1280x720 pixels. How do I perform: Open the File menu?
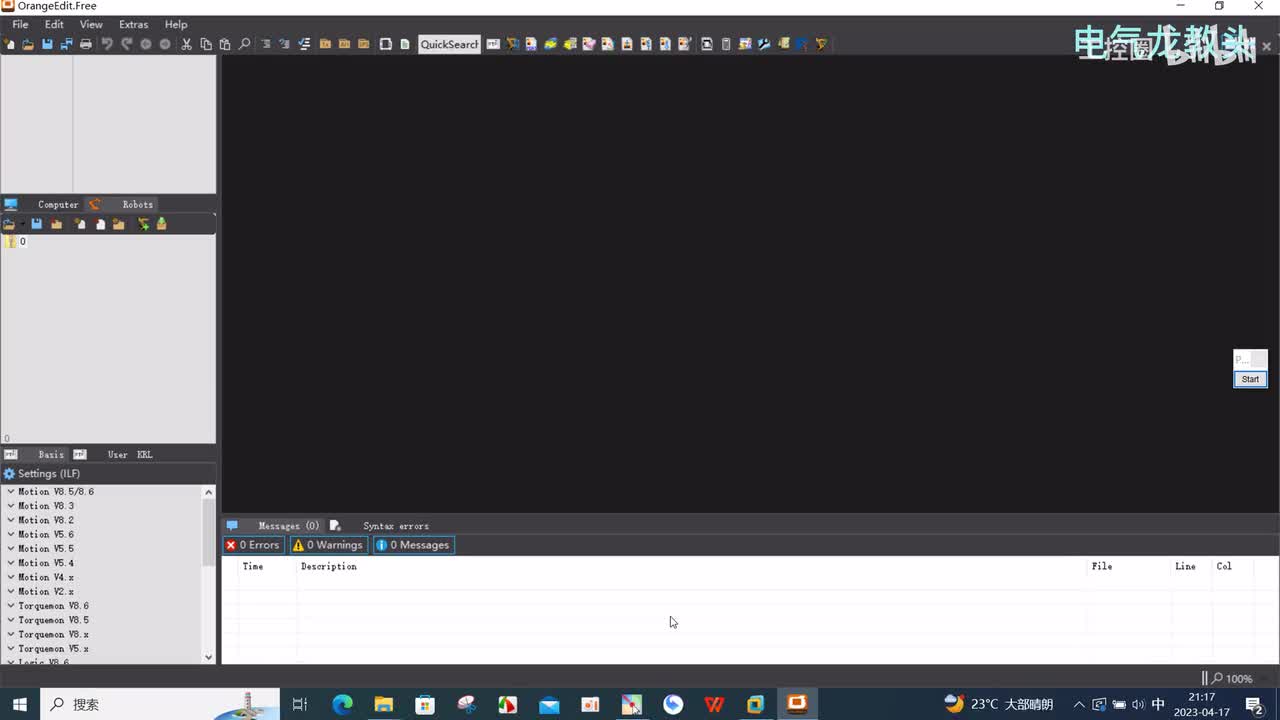point(20,24)
